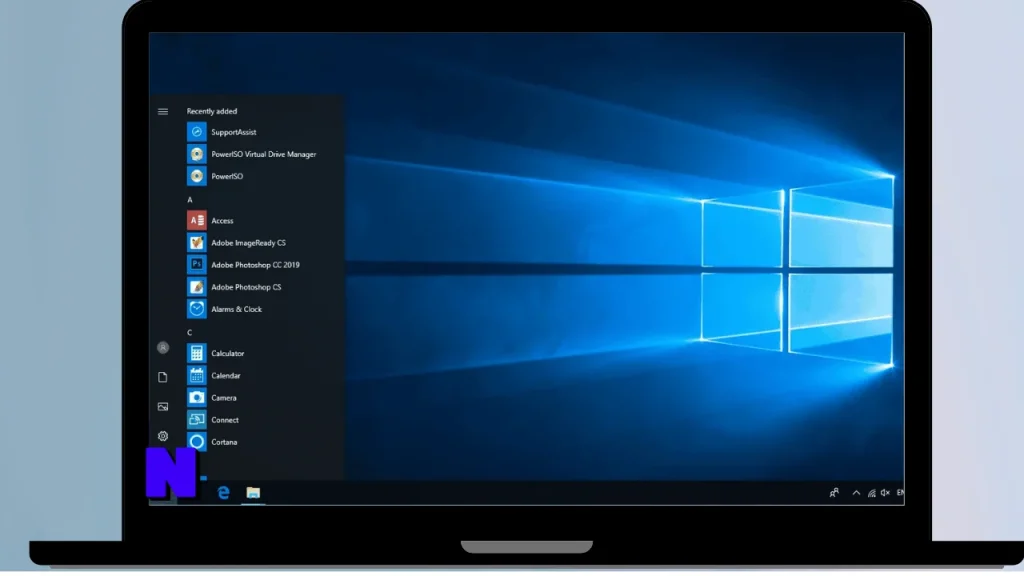Show hidden system tray icons
The height and width of the screenshot is (576, 1024).
856,493
